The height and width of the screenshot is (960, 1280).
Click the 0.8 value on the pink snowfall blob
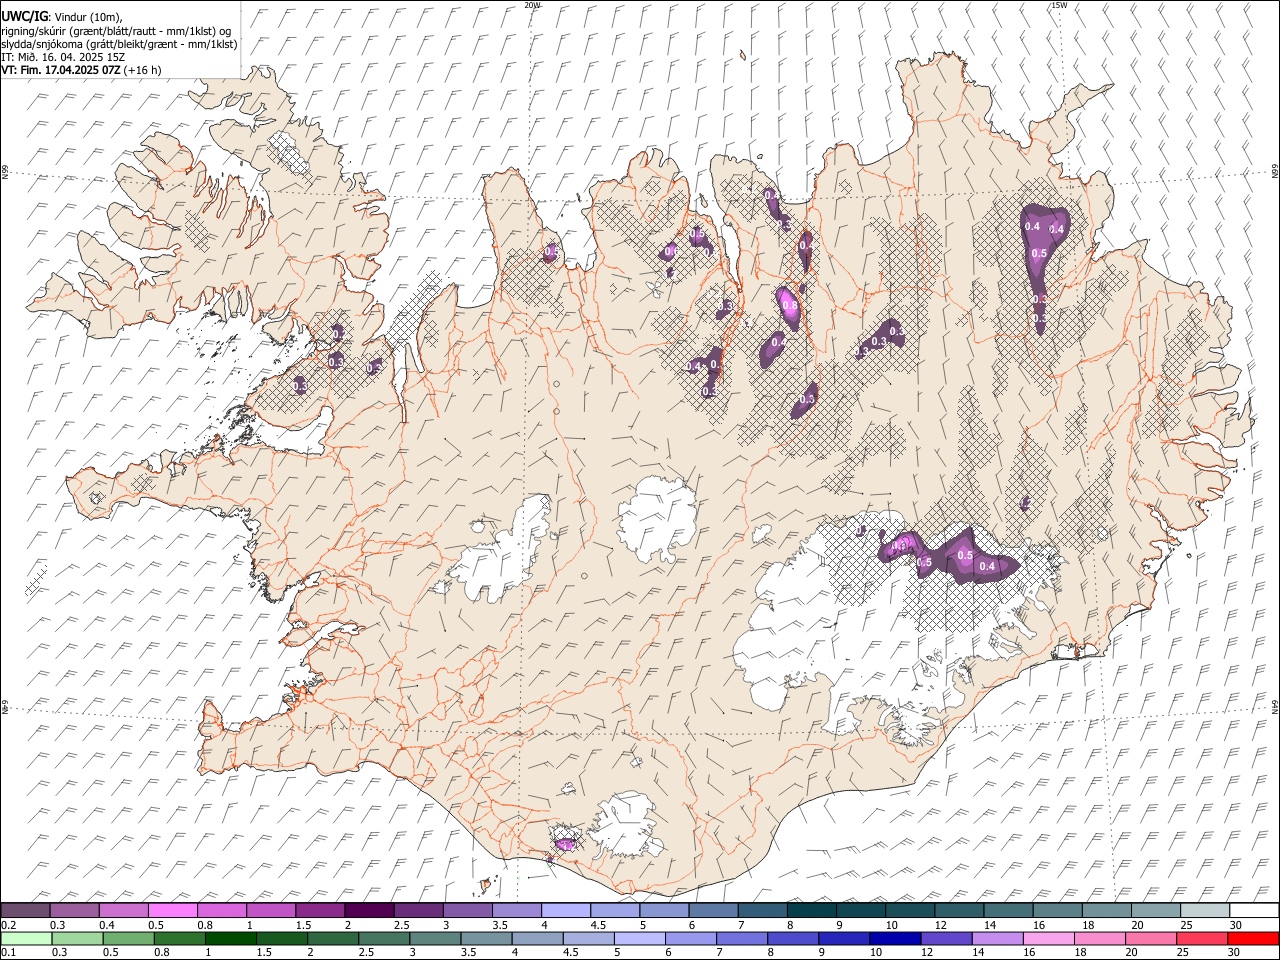[x=790, y=305]
